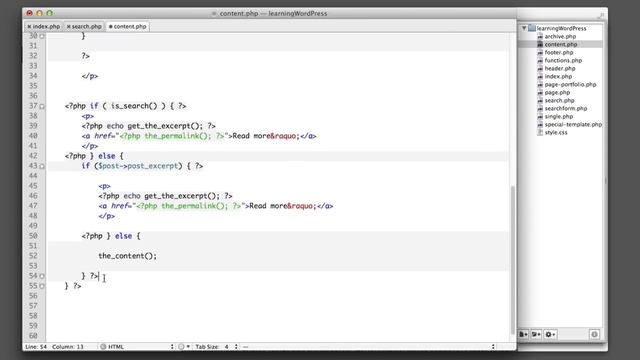640x360 pixels.
Task: Close the search.php tab with its x icon
Action: (x=69, y=27)
